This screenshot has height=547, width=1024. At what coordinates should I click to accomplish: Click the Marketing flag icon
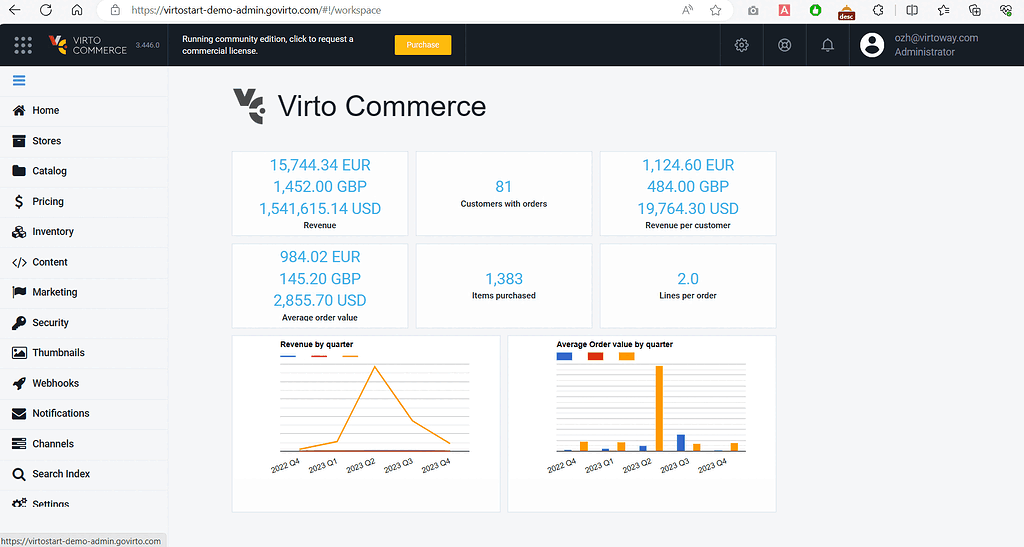[x=19, y=292]
